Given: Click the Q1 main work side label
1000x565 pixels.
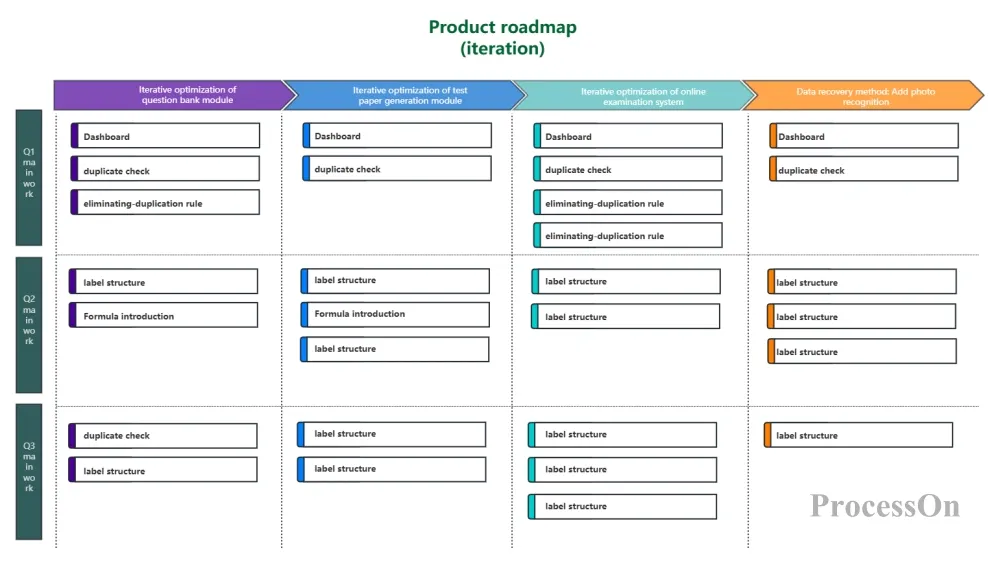Looking at the screenshot, I should (29, 178).
